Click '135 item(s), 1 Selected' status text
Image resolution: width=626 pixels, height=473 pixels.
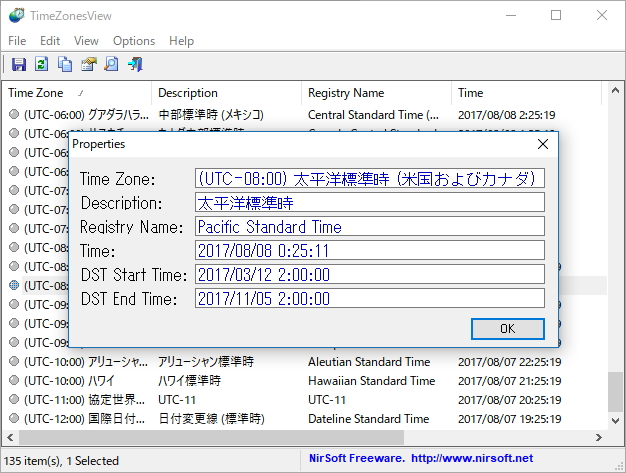61,461
